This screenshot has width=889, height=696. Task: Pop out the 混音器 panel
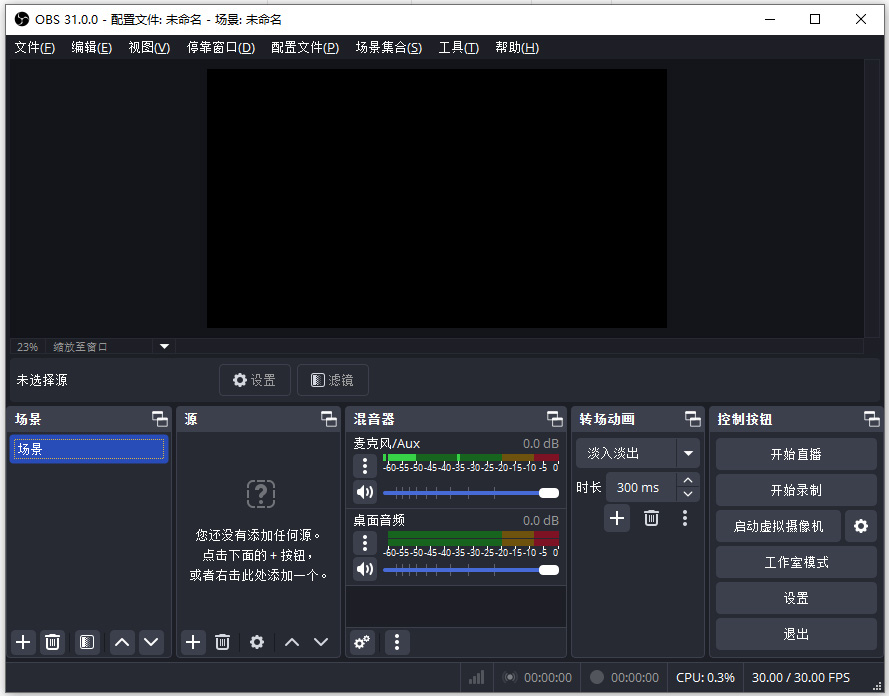[554, 418]
